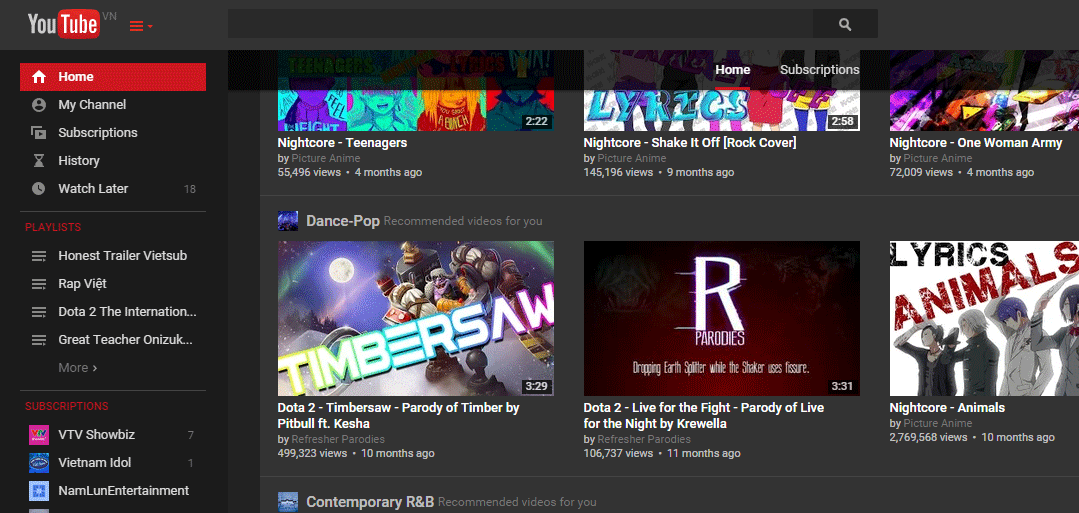Image resolution: width=1079 pixels, height=513 pixels.
Task: Click Dota 2 - Live for the Fight title
Action: [x=704, y=415]
